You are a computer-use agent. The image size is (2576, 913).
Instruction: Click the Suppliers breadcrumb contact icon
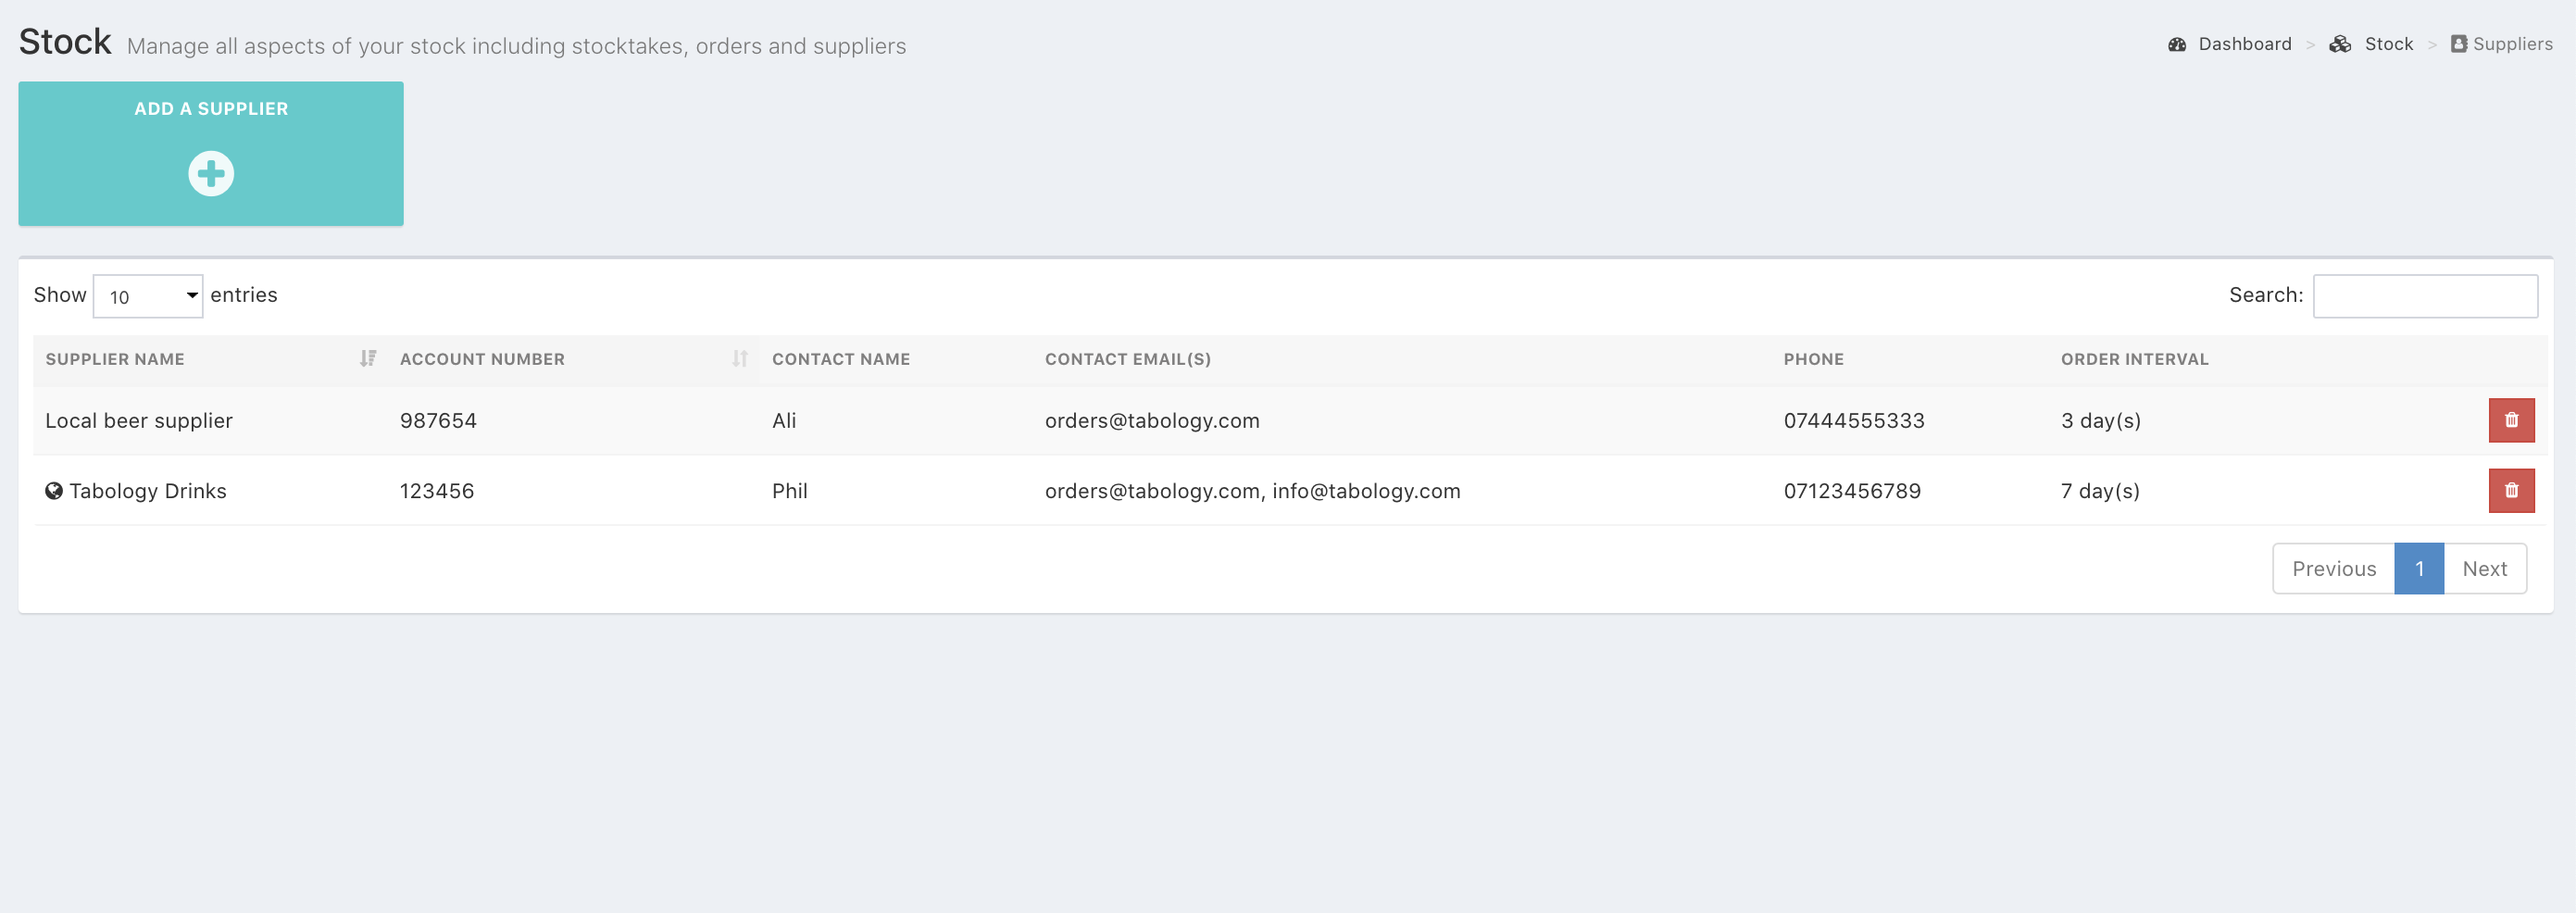pos(2458,44)
